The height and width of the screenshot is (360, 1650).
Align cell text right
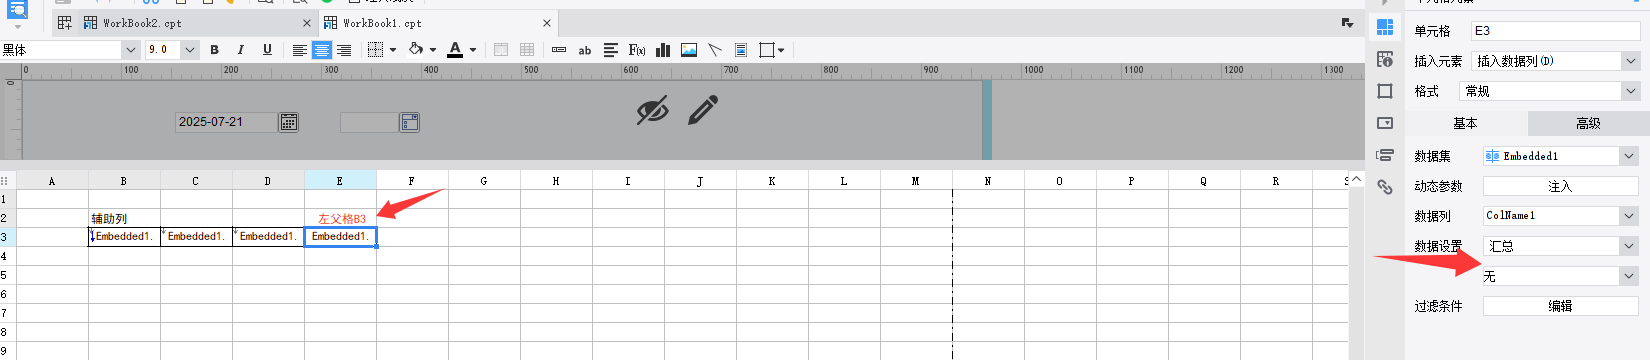[344, 50]
